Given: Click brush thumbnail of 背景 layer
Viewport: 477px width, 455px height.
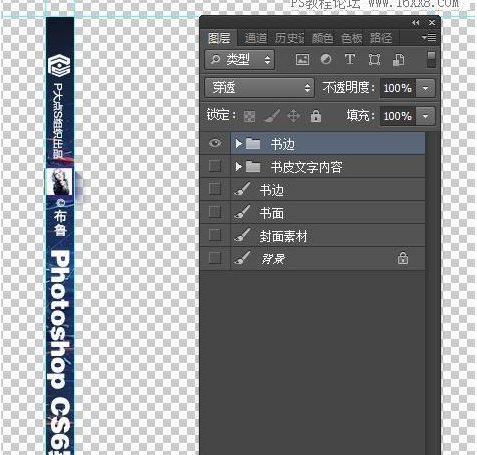Looking at the screenshot, I should pos(243,258).
